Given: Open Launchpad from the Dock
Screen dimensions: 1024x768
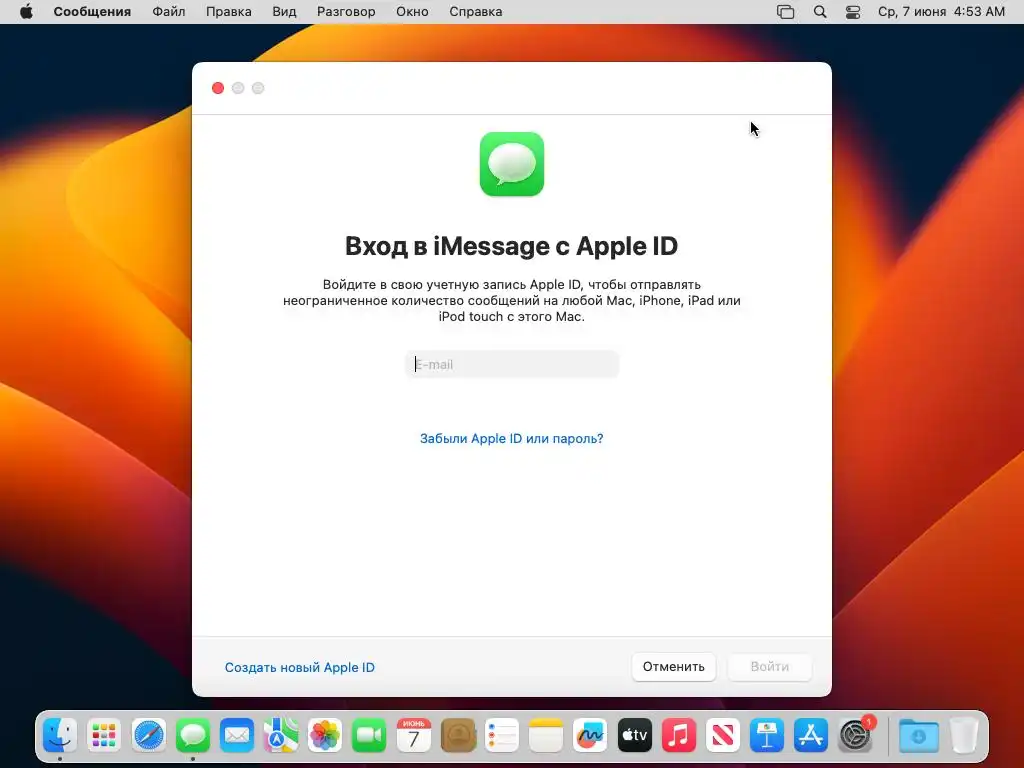Looking at the screenshot, I should tap(104, 735).
